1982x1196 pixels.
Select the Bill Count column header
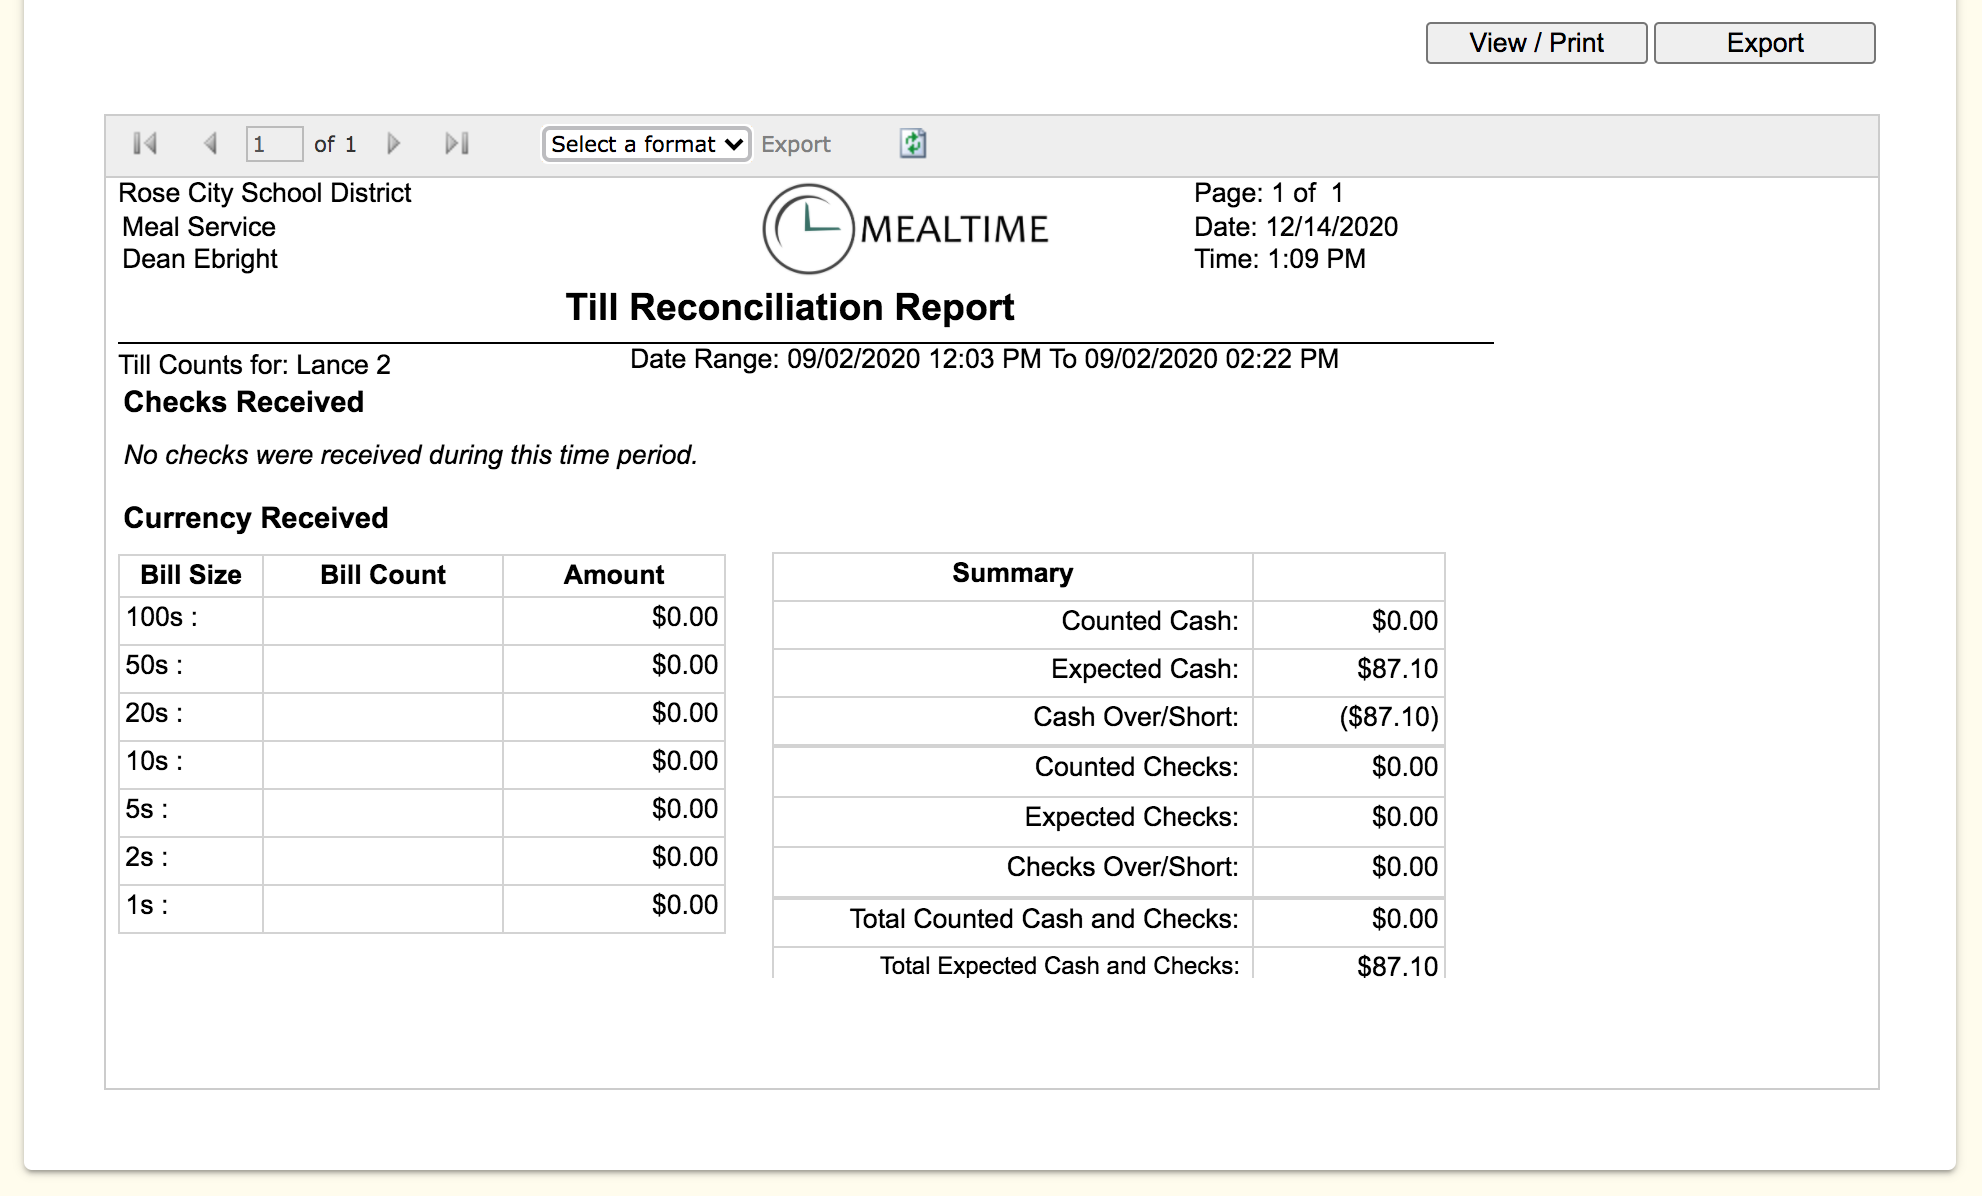[x=382, y=575]
